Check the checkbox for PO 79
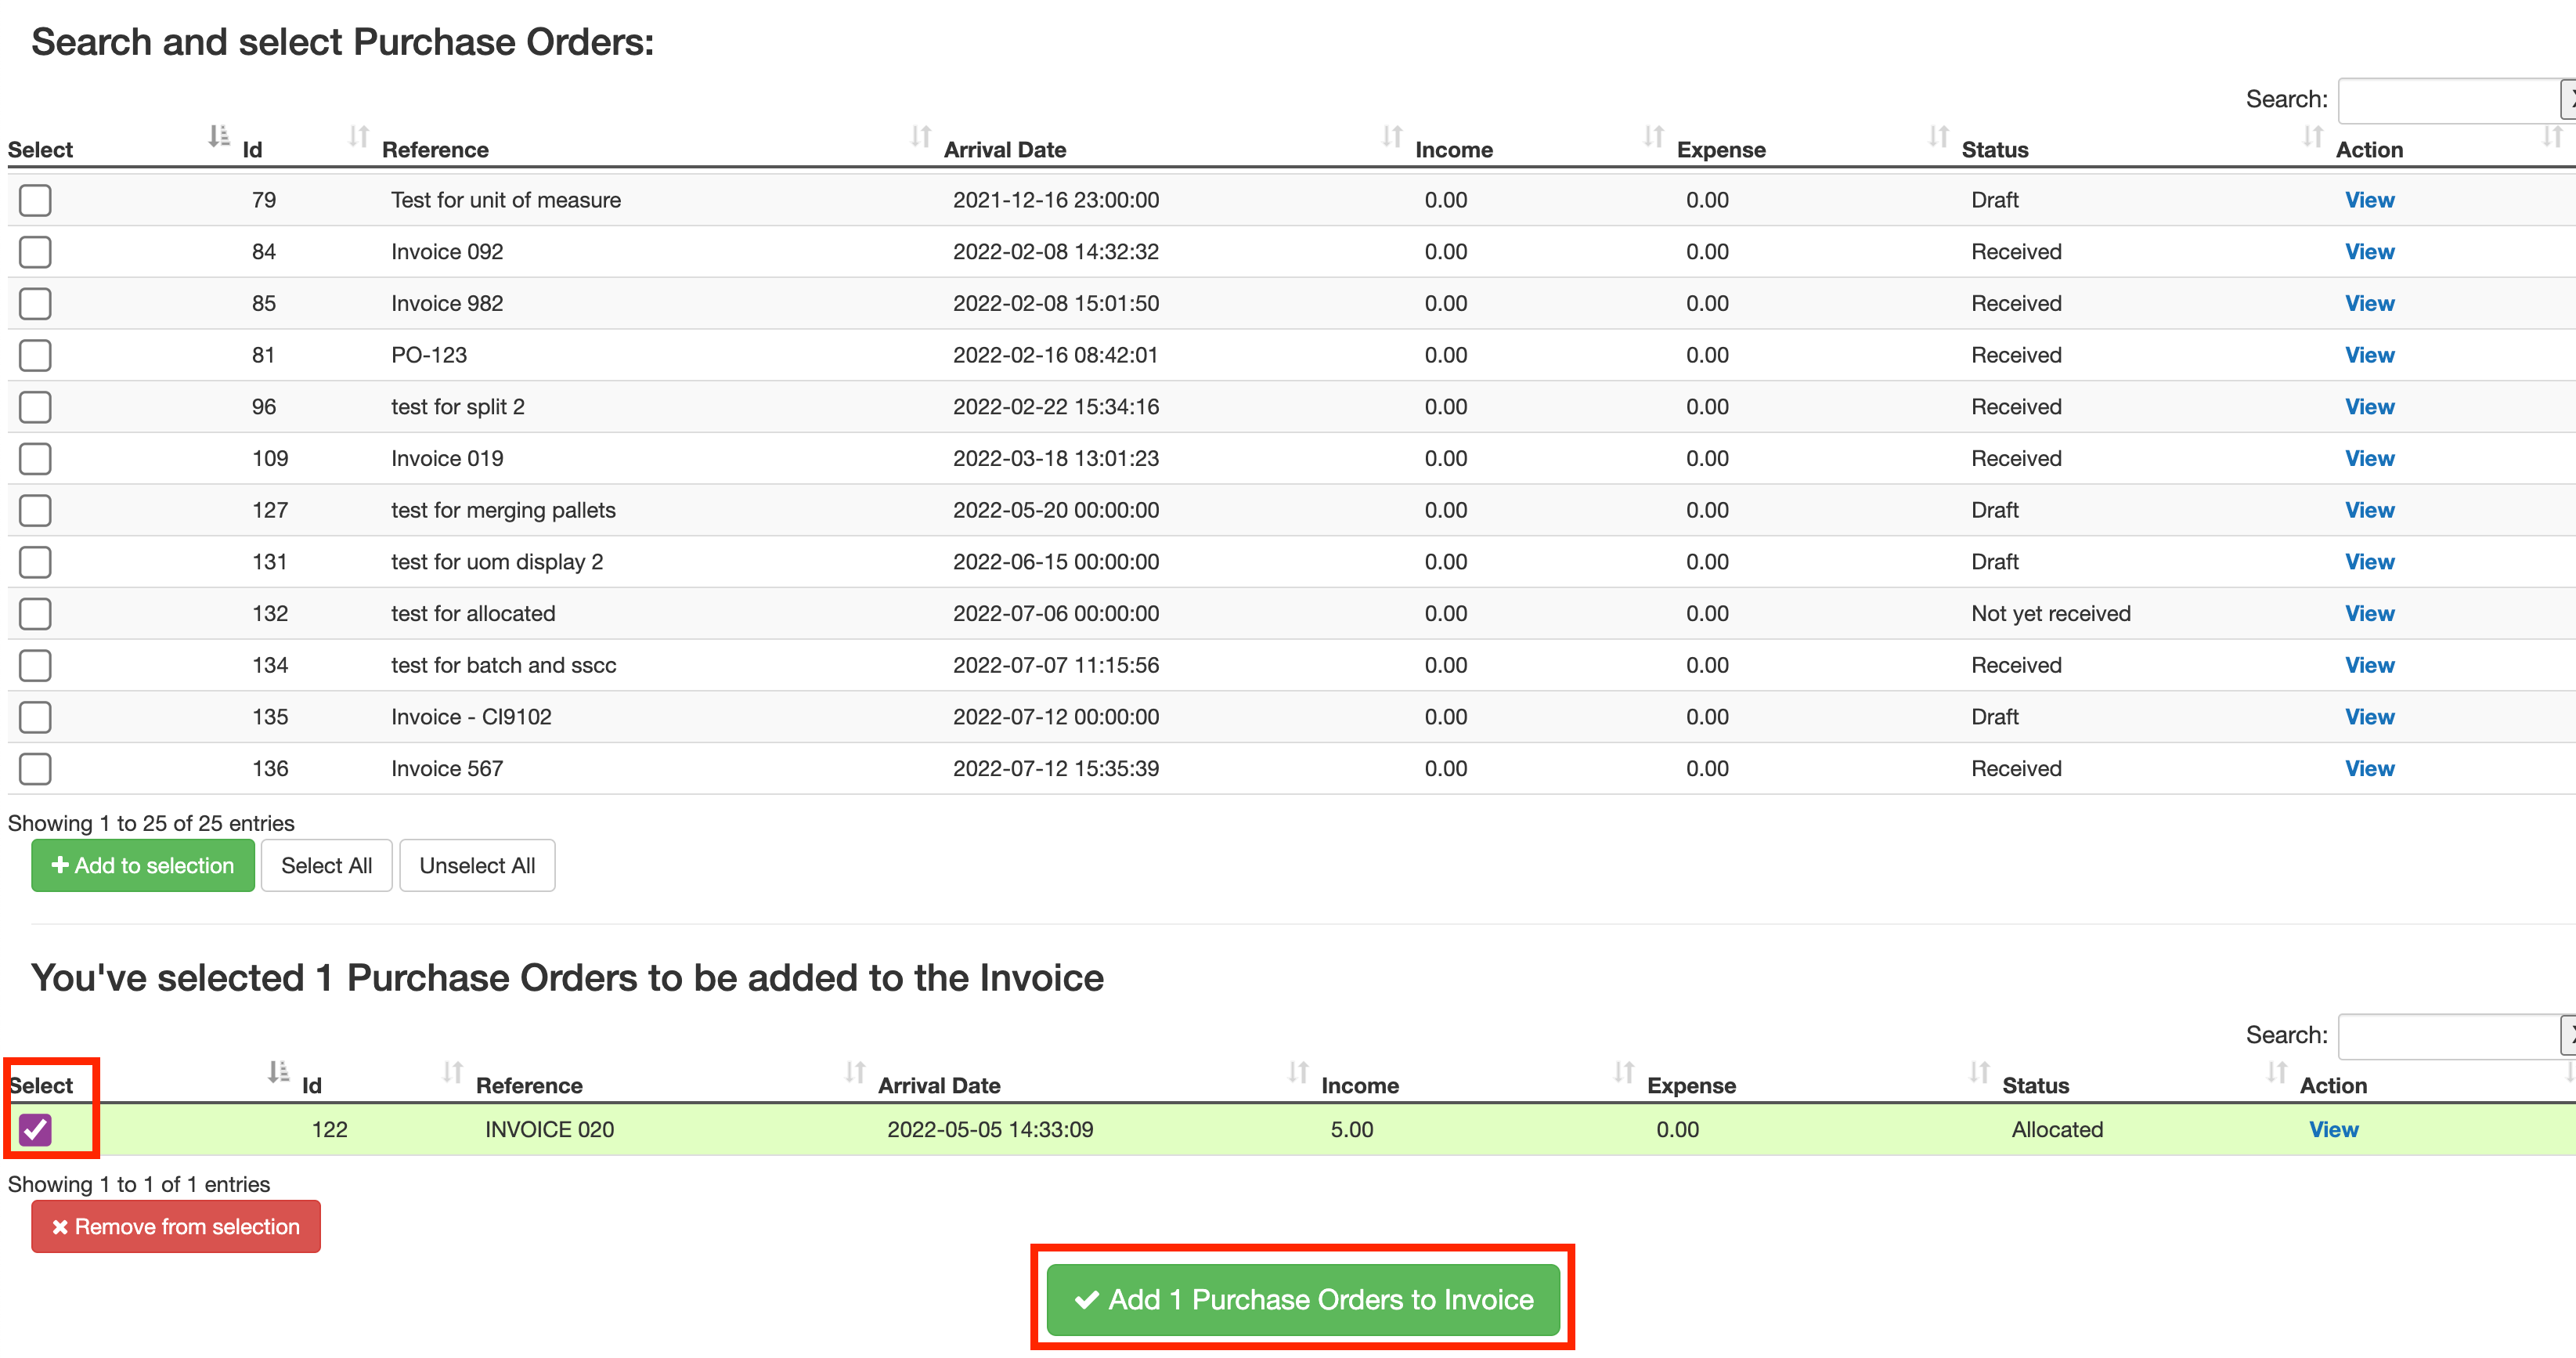Viewport: 2576px width, 1358px height. point(35,200)
